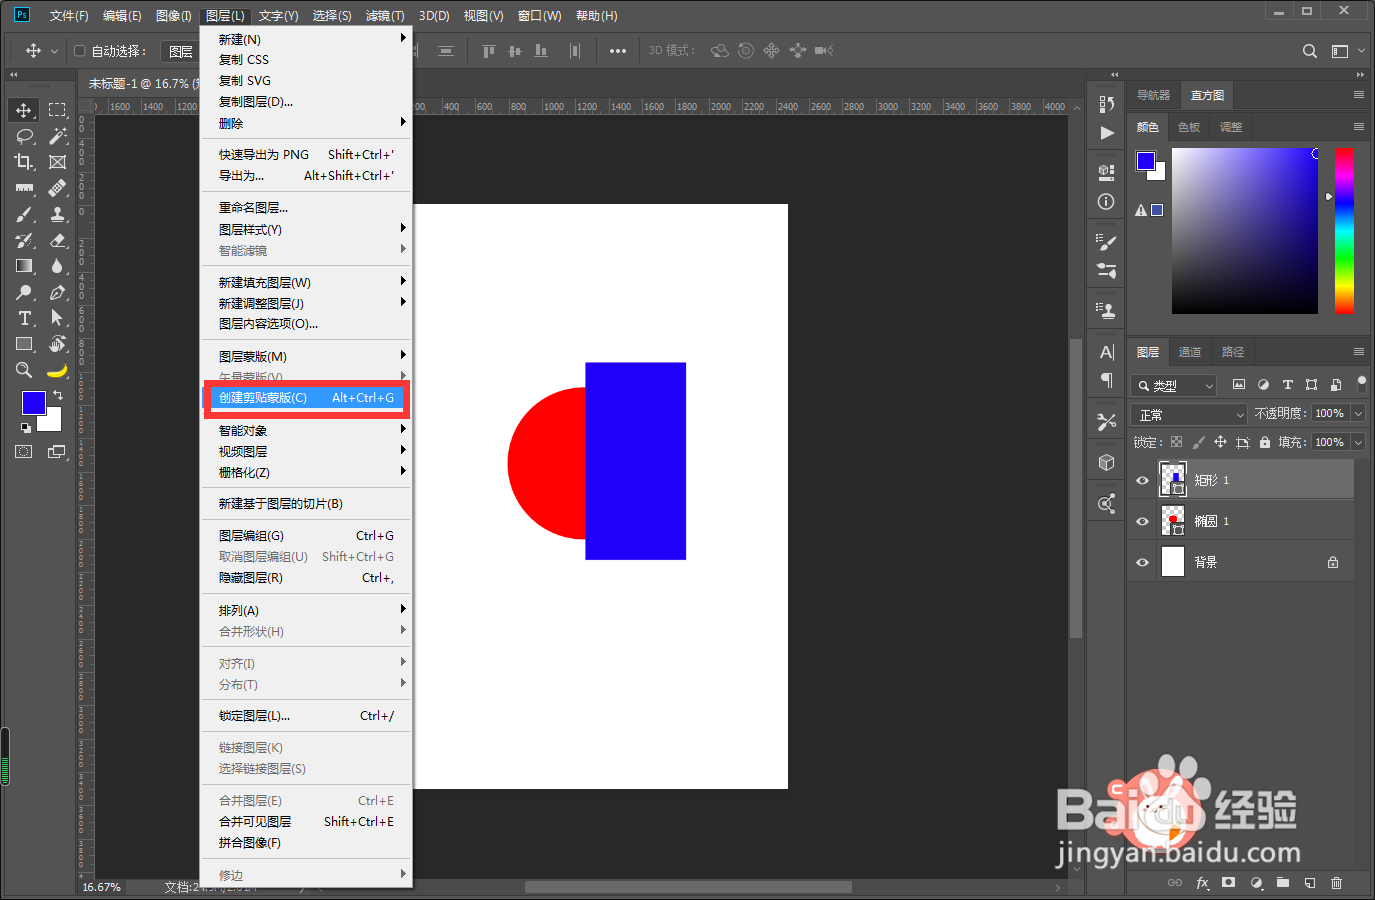Select the History Brush tool
This screenshot has width=1375, height=900.
[x=24, y=240]
